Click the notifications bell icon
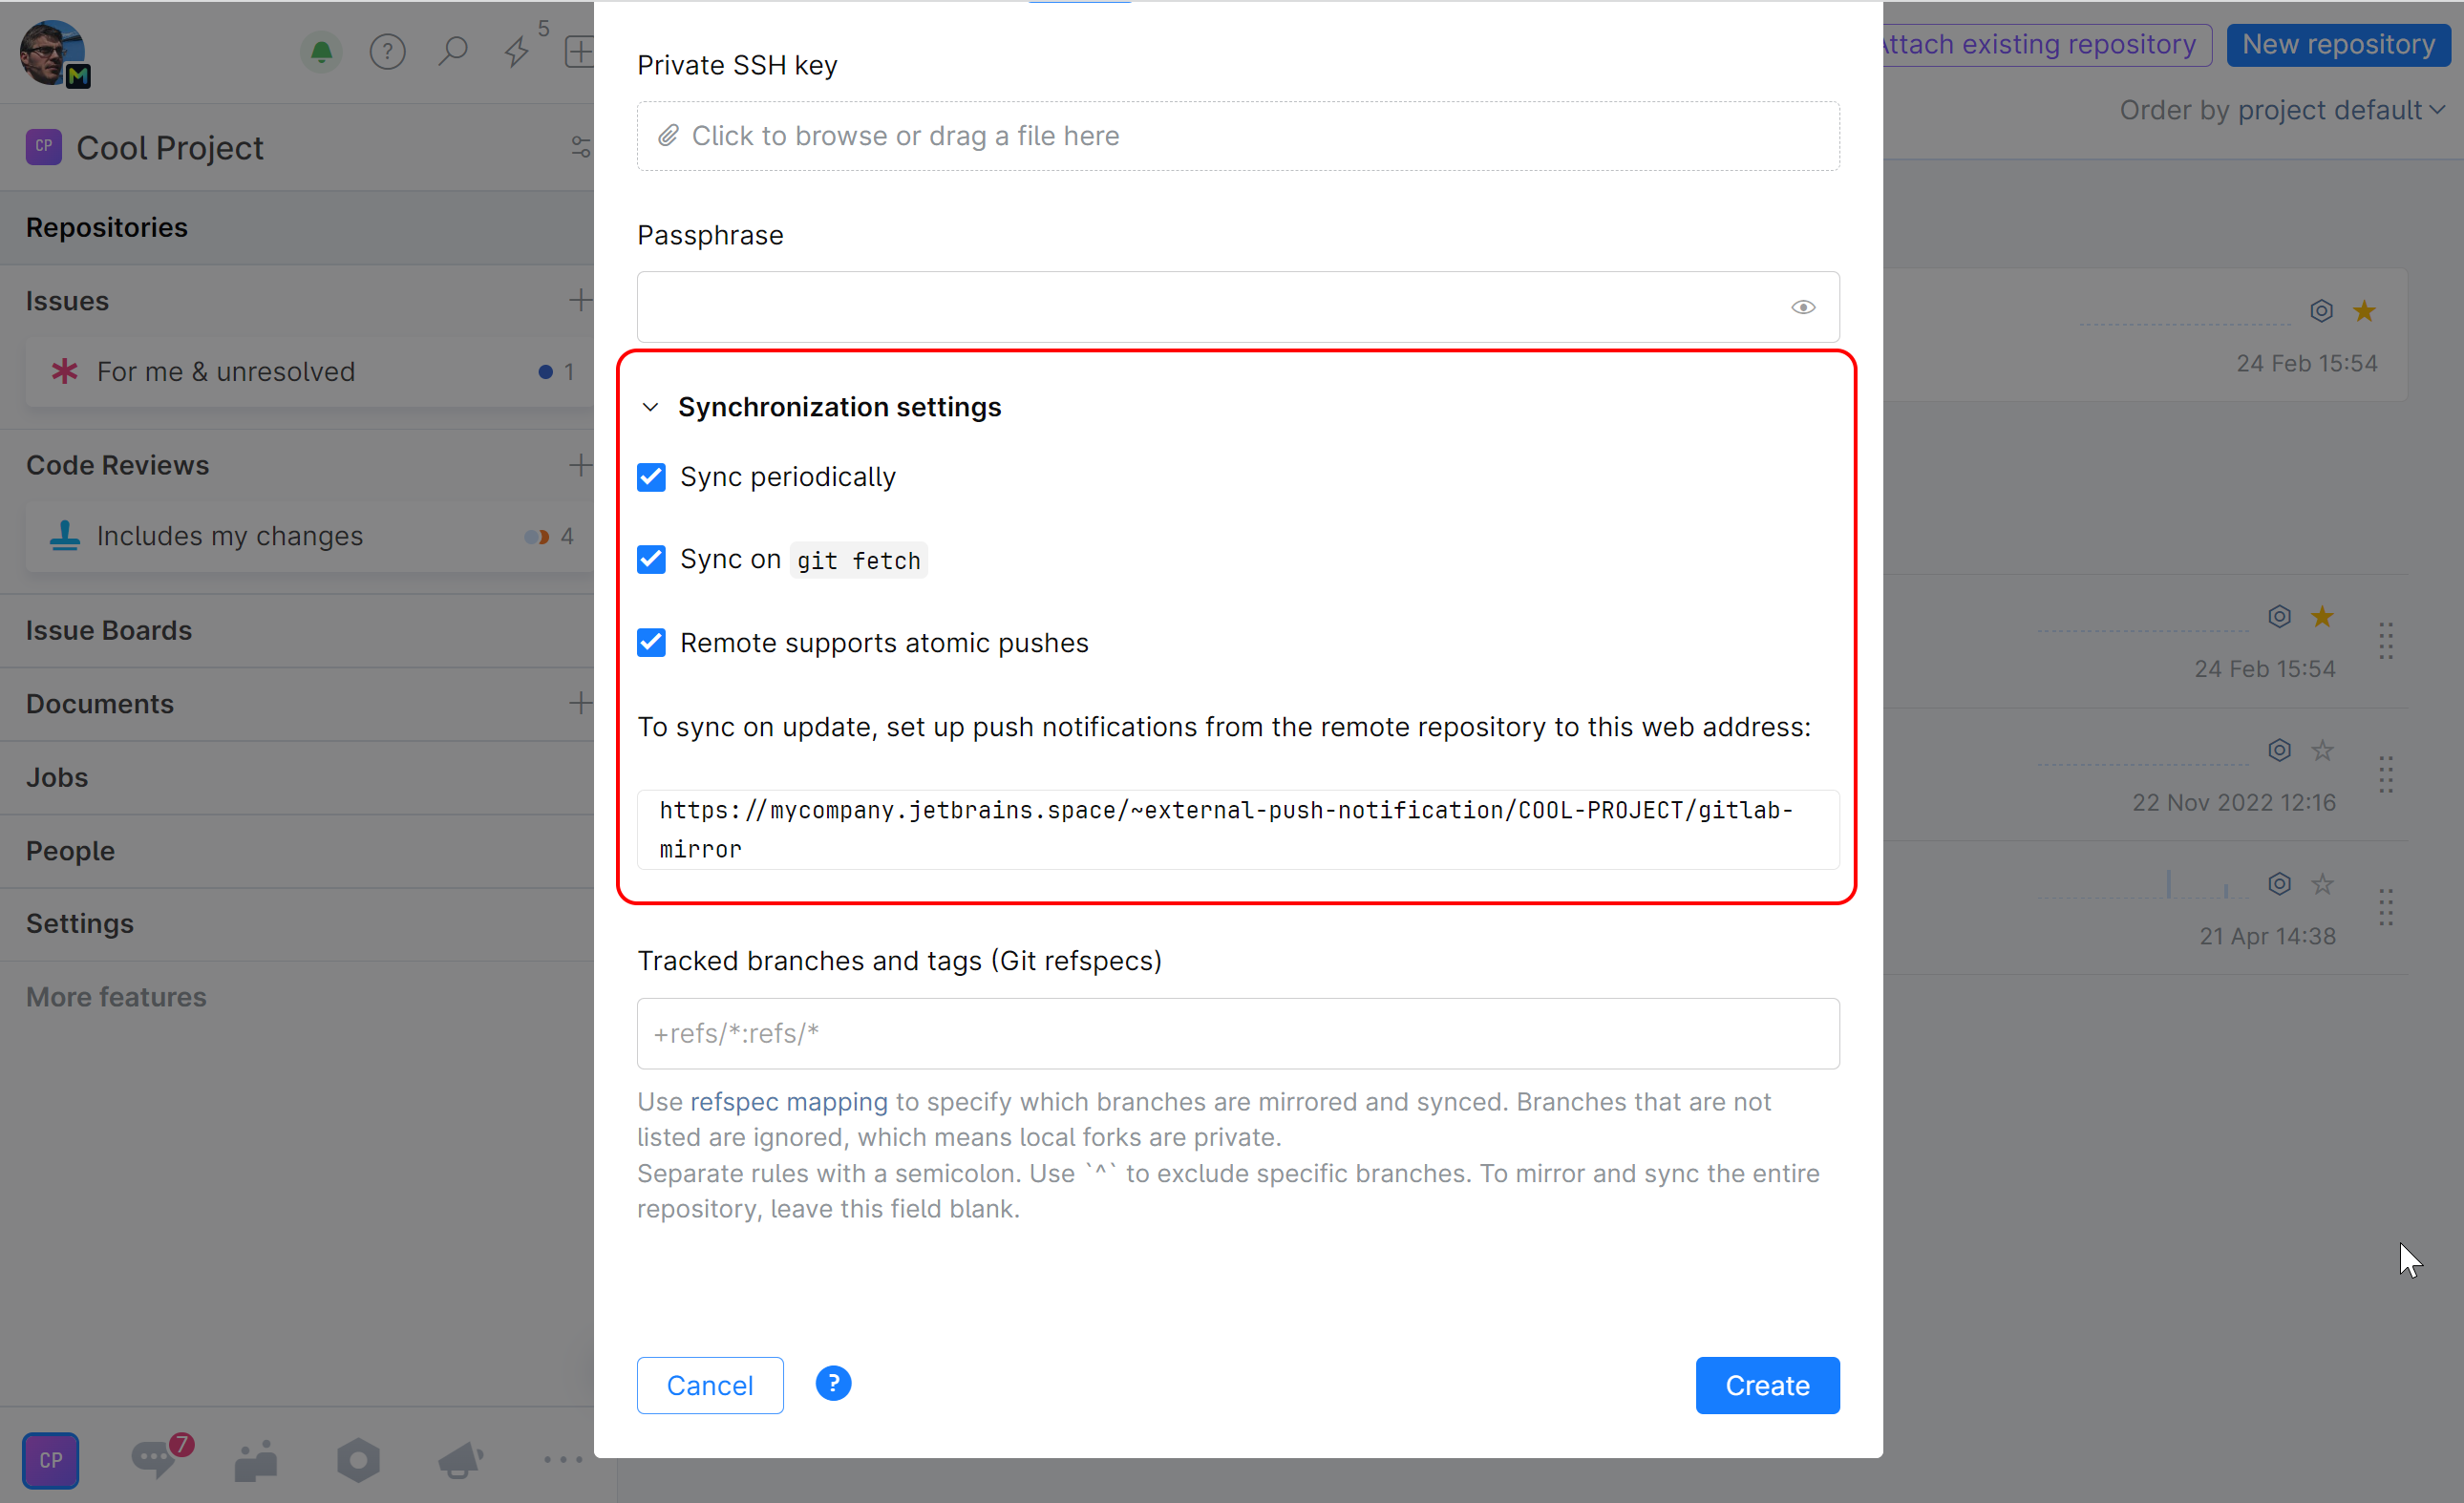Viewport: 2464px width, 1503px height. 321,51
